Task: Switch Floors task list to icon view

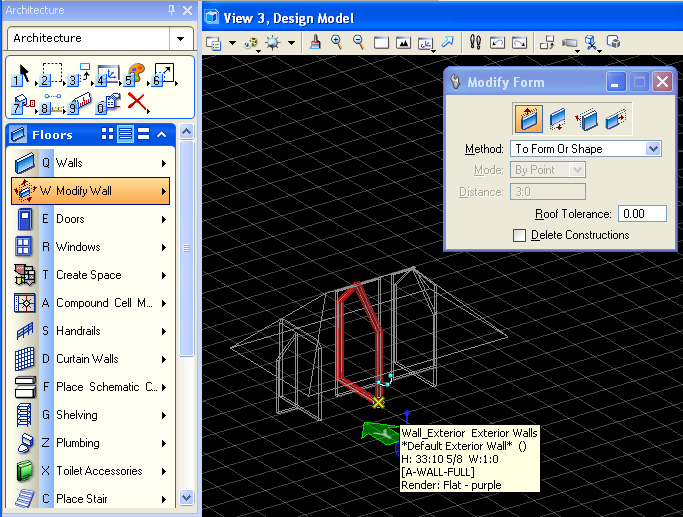Action: click(107, 134)
